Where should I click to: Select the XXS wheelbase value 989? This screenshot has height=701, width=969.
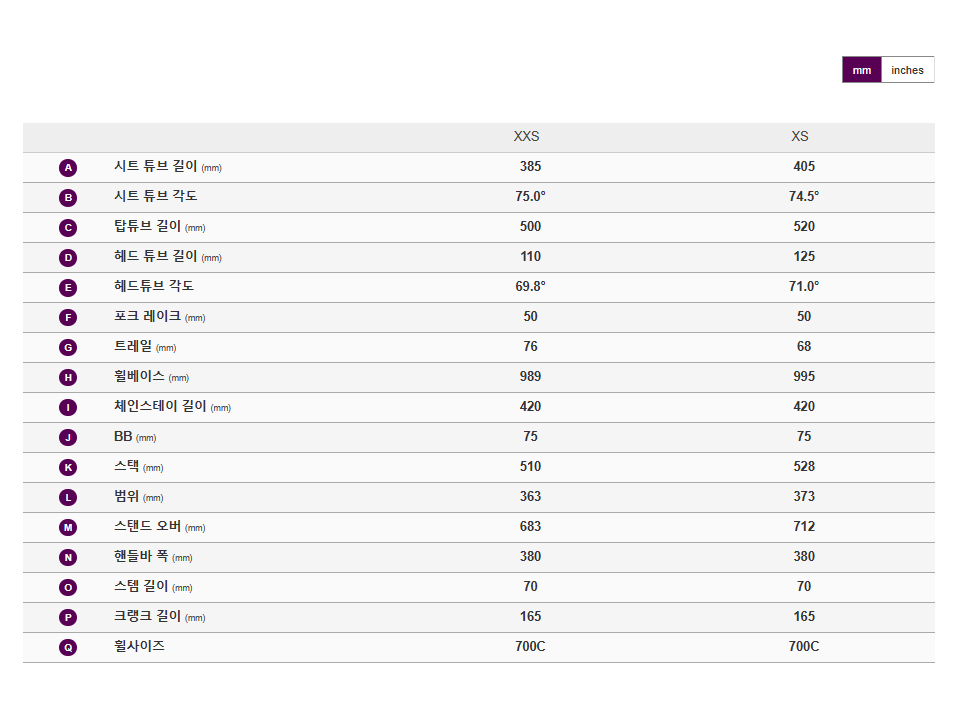click(530, 376)
